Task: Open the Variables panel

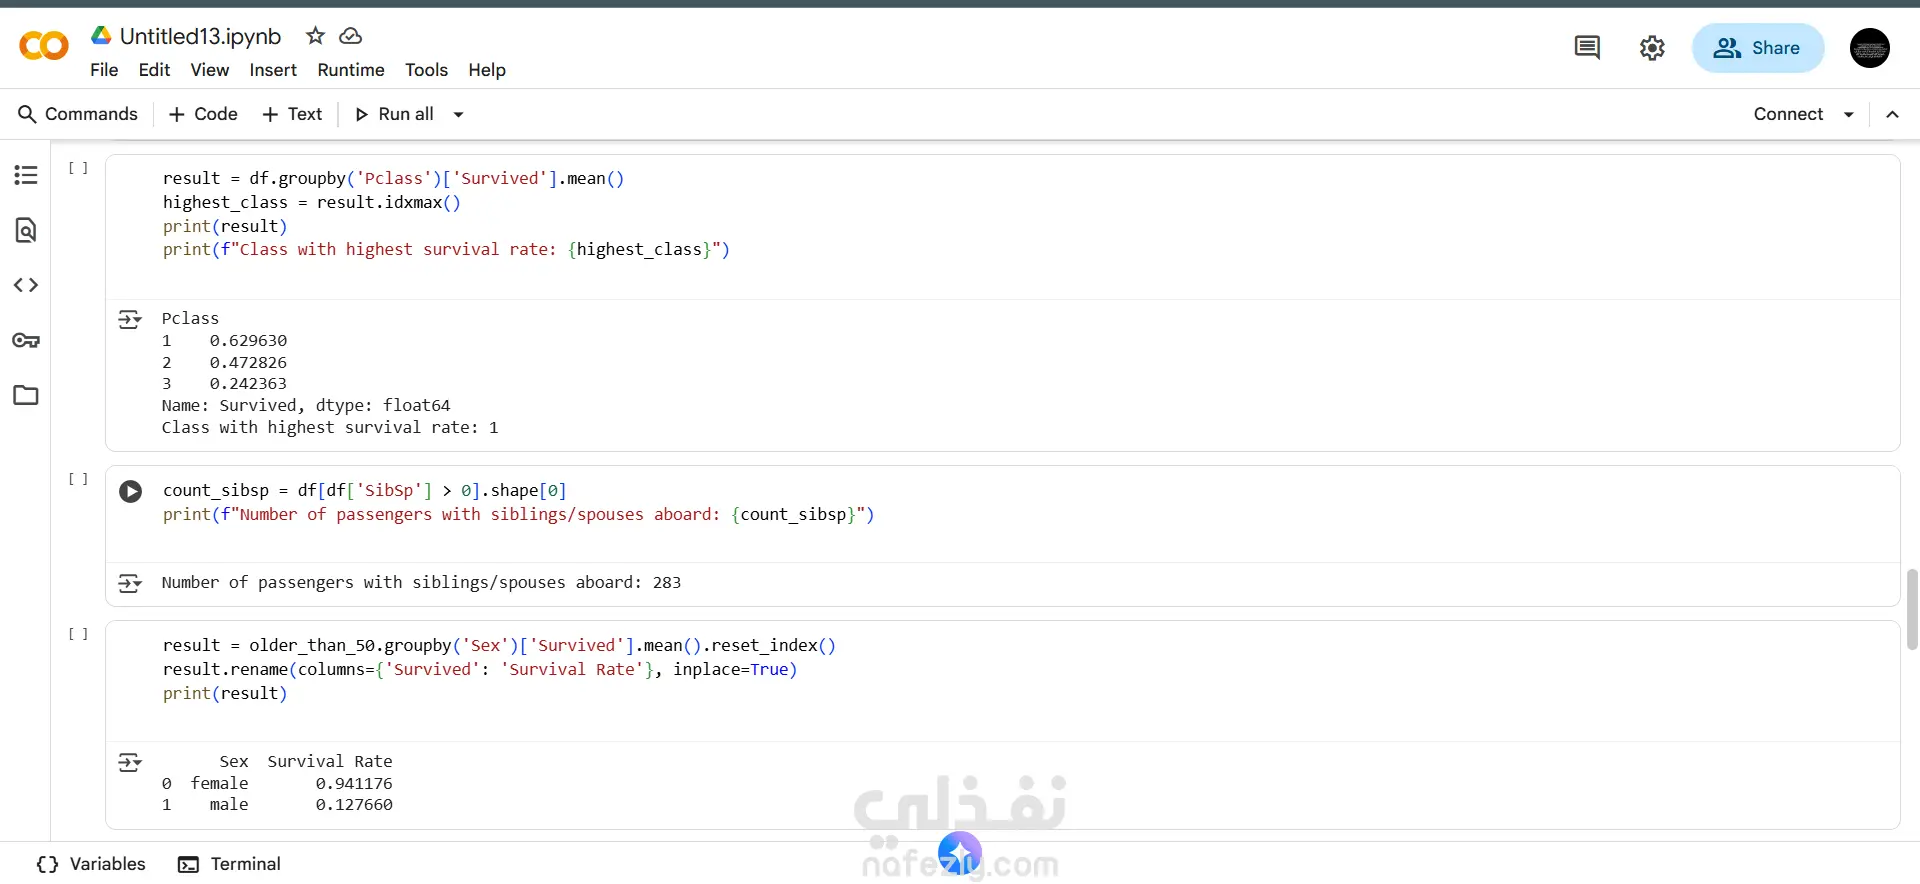Action: point(91,864)
